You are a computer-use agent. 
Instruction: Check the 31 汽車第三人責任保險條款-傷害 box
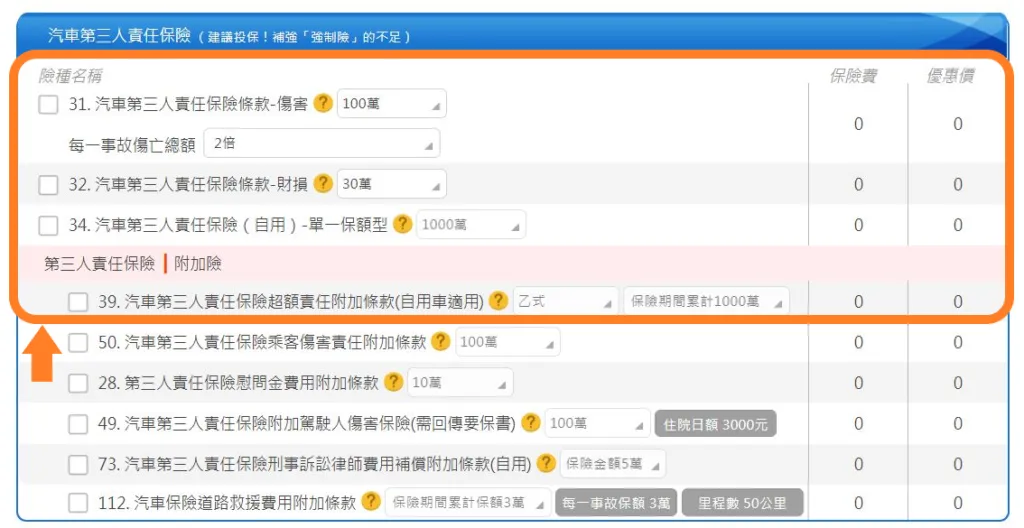pyautogui.click(x=48, y=104)
